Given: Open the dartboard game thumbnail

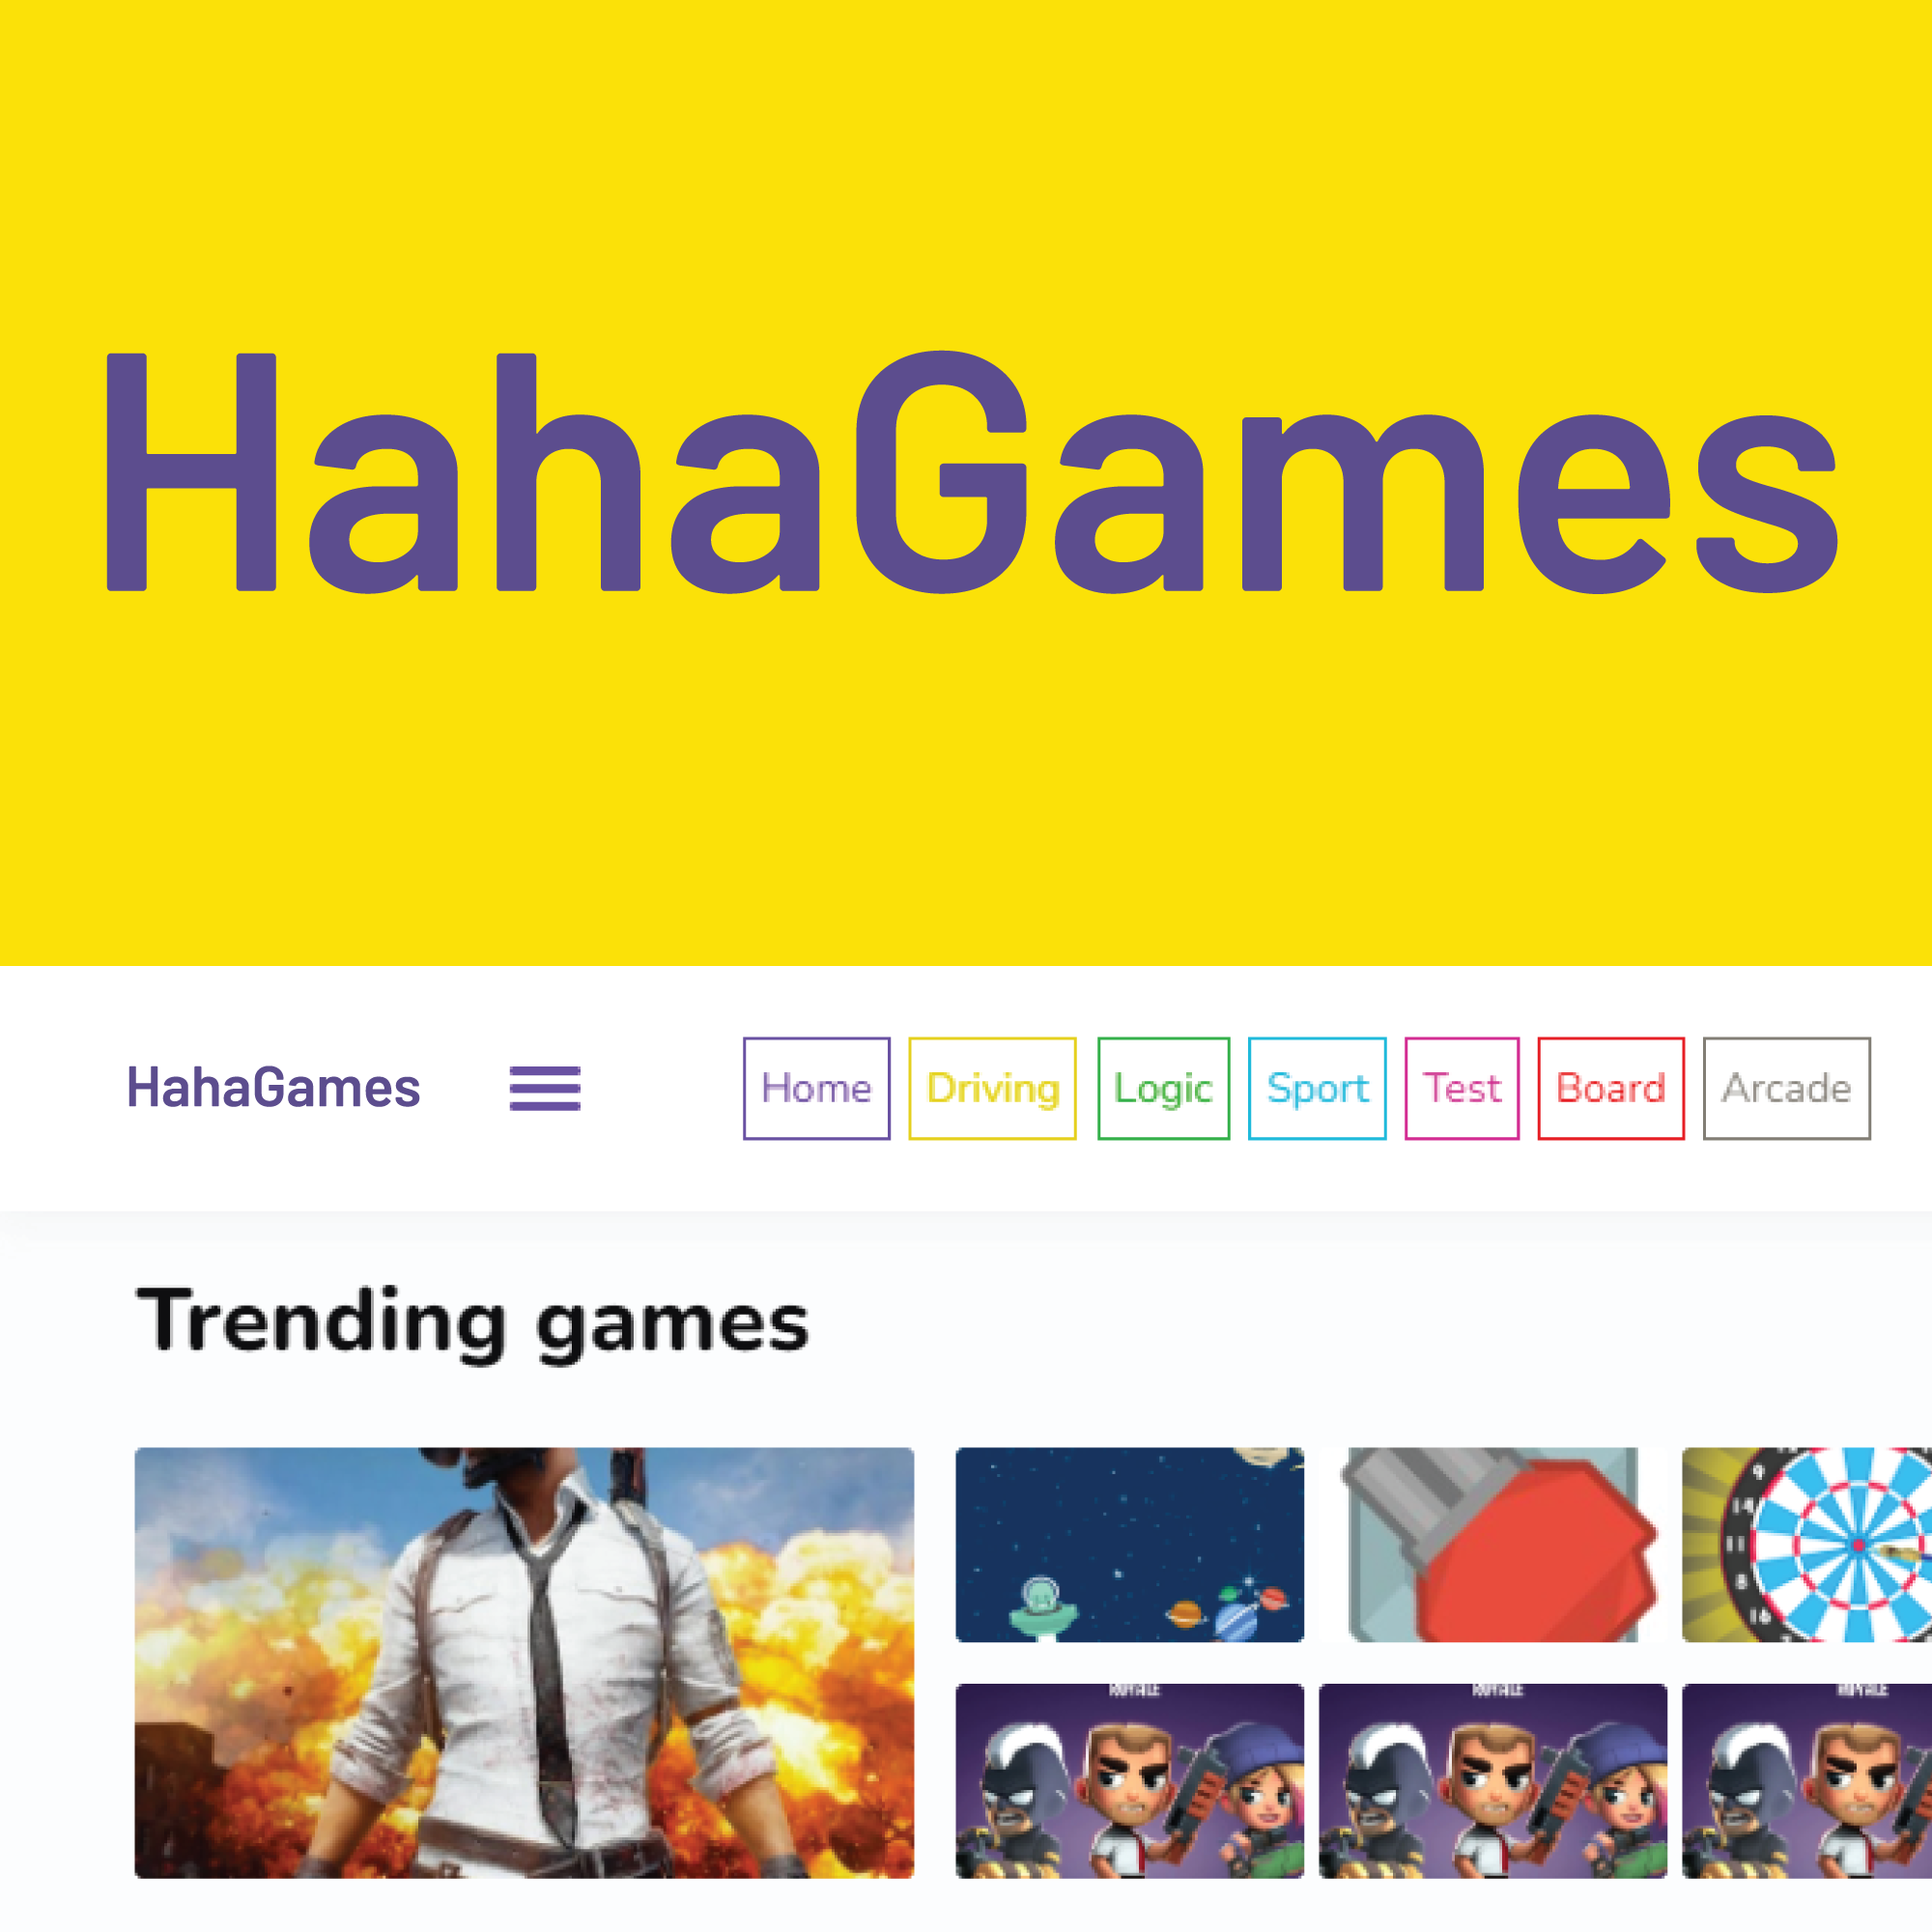Looking at the screenshot, I should (1807, 1545).
